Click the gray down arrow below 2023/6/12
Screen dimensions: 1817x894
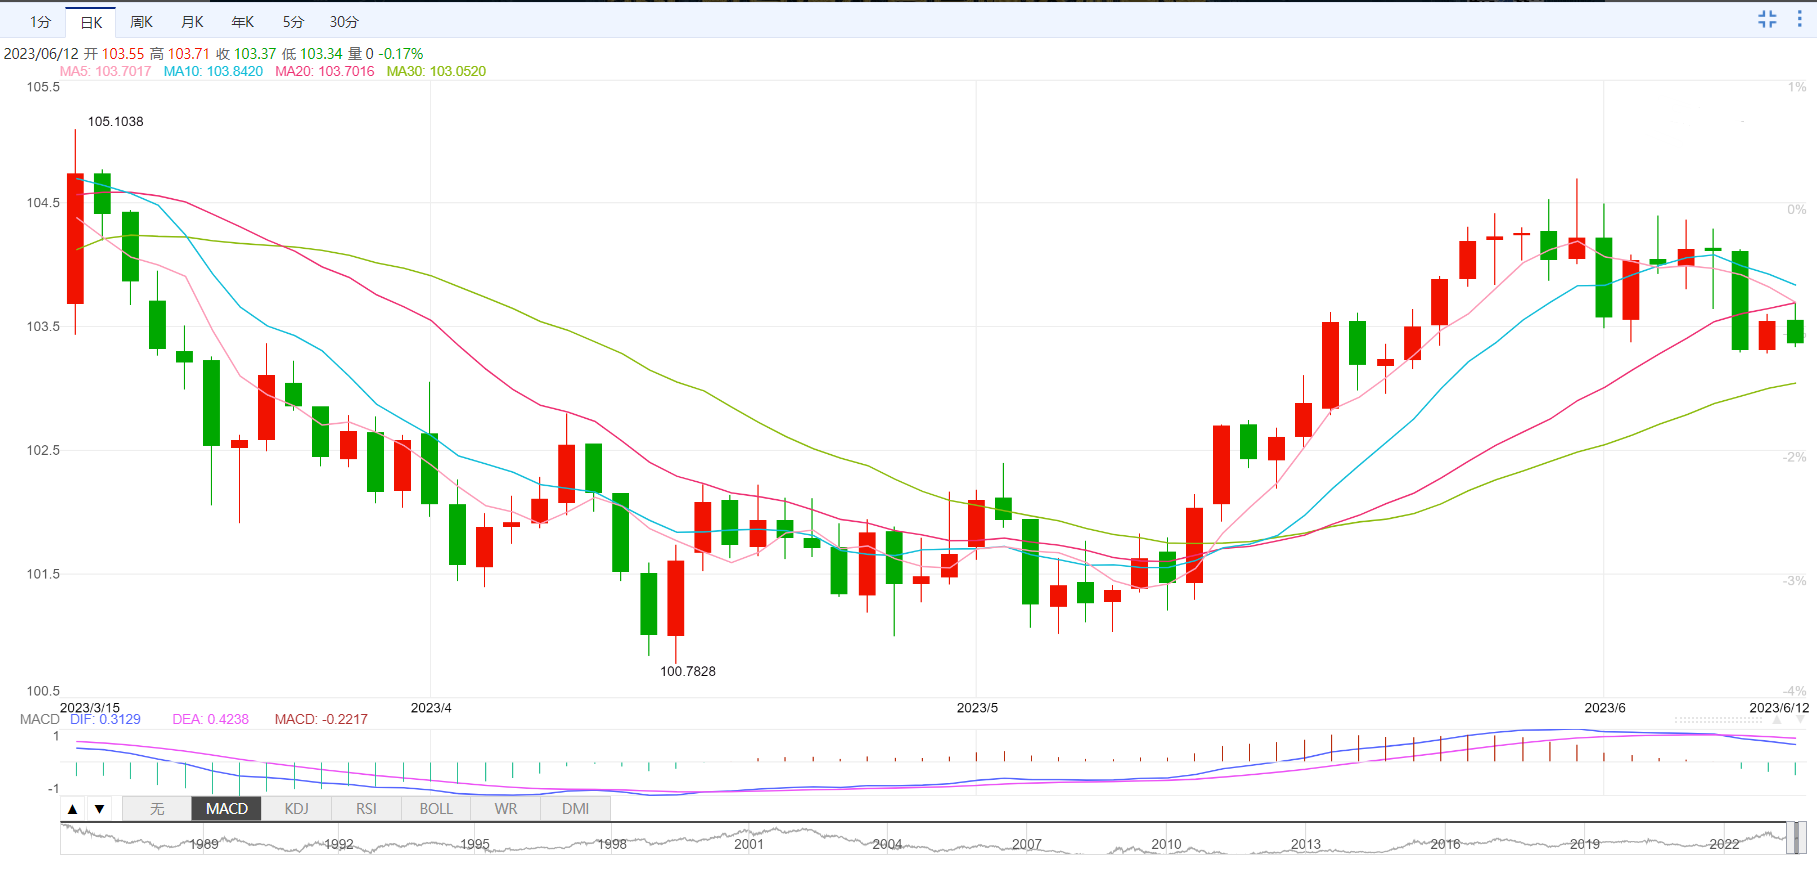(1800, 719)
